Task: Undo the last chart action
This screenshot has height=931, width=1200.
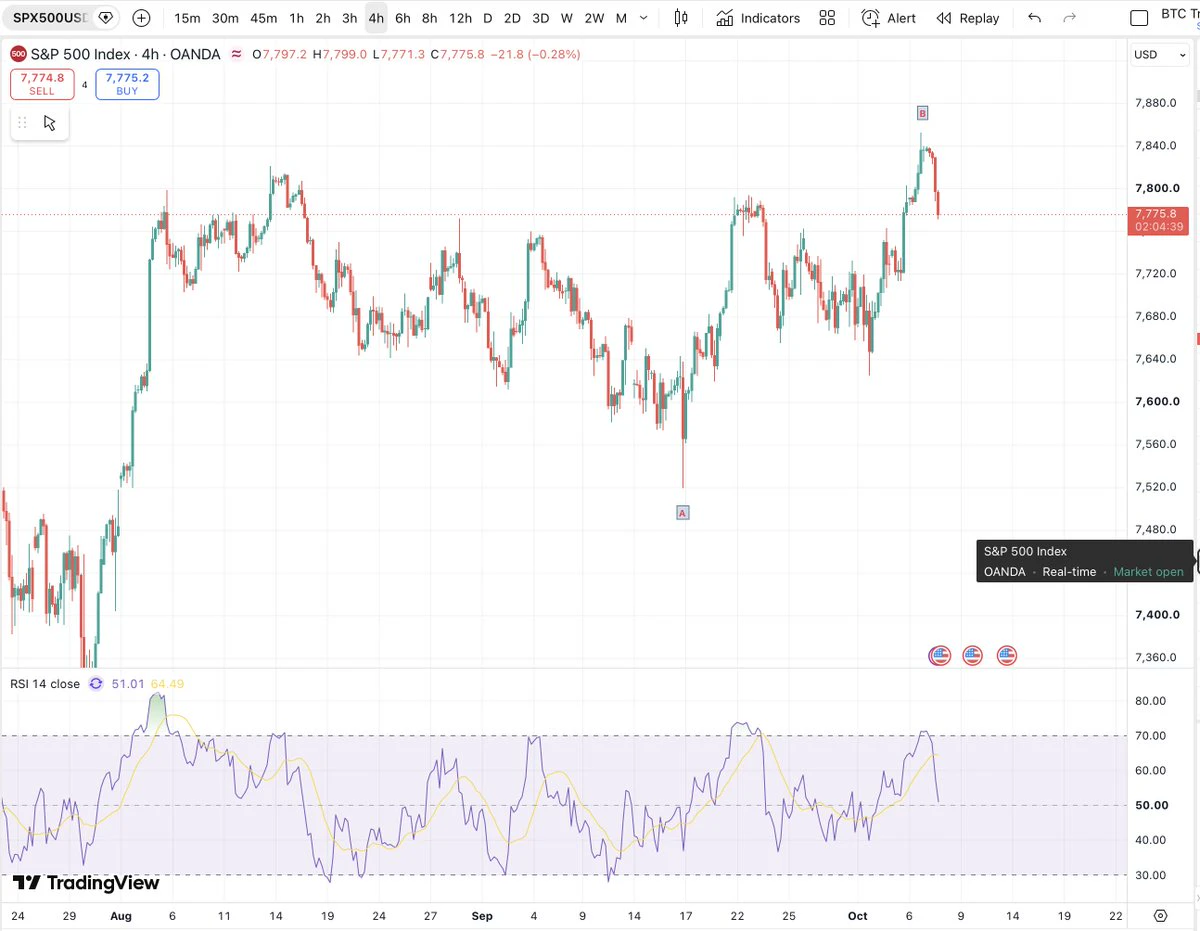Action: tap(1034, 18)
